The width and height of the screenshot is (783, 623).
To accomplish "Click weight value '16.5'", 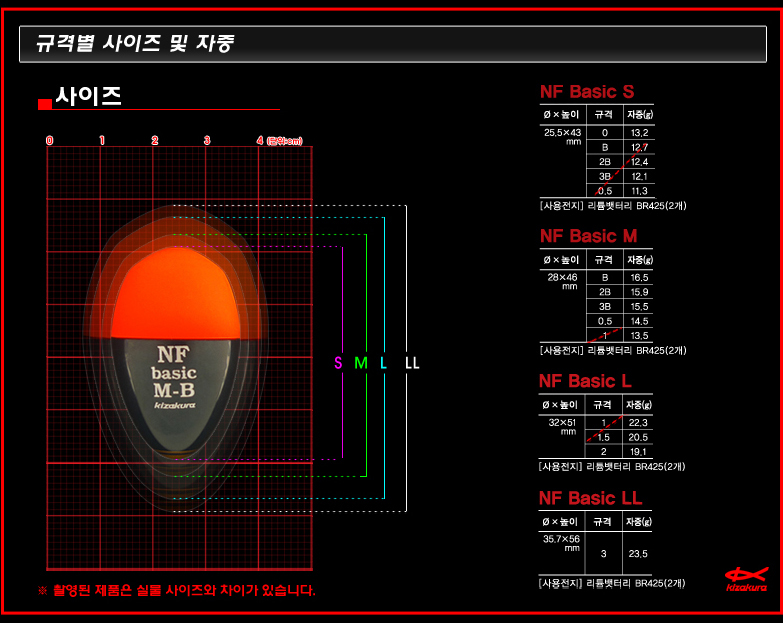I will (x=639, y=278).
